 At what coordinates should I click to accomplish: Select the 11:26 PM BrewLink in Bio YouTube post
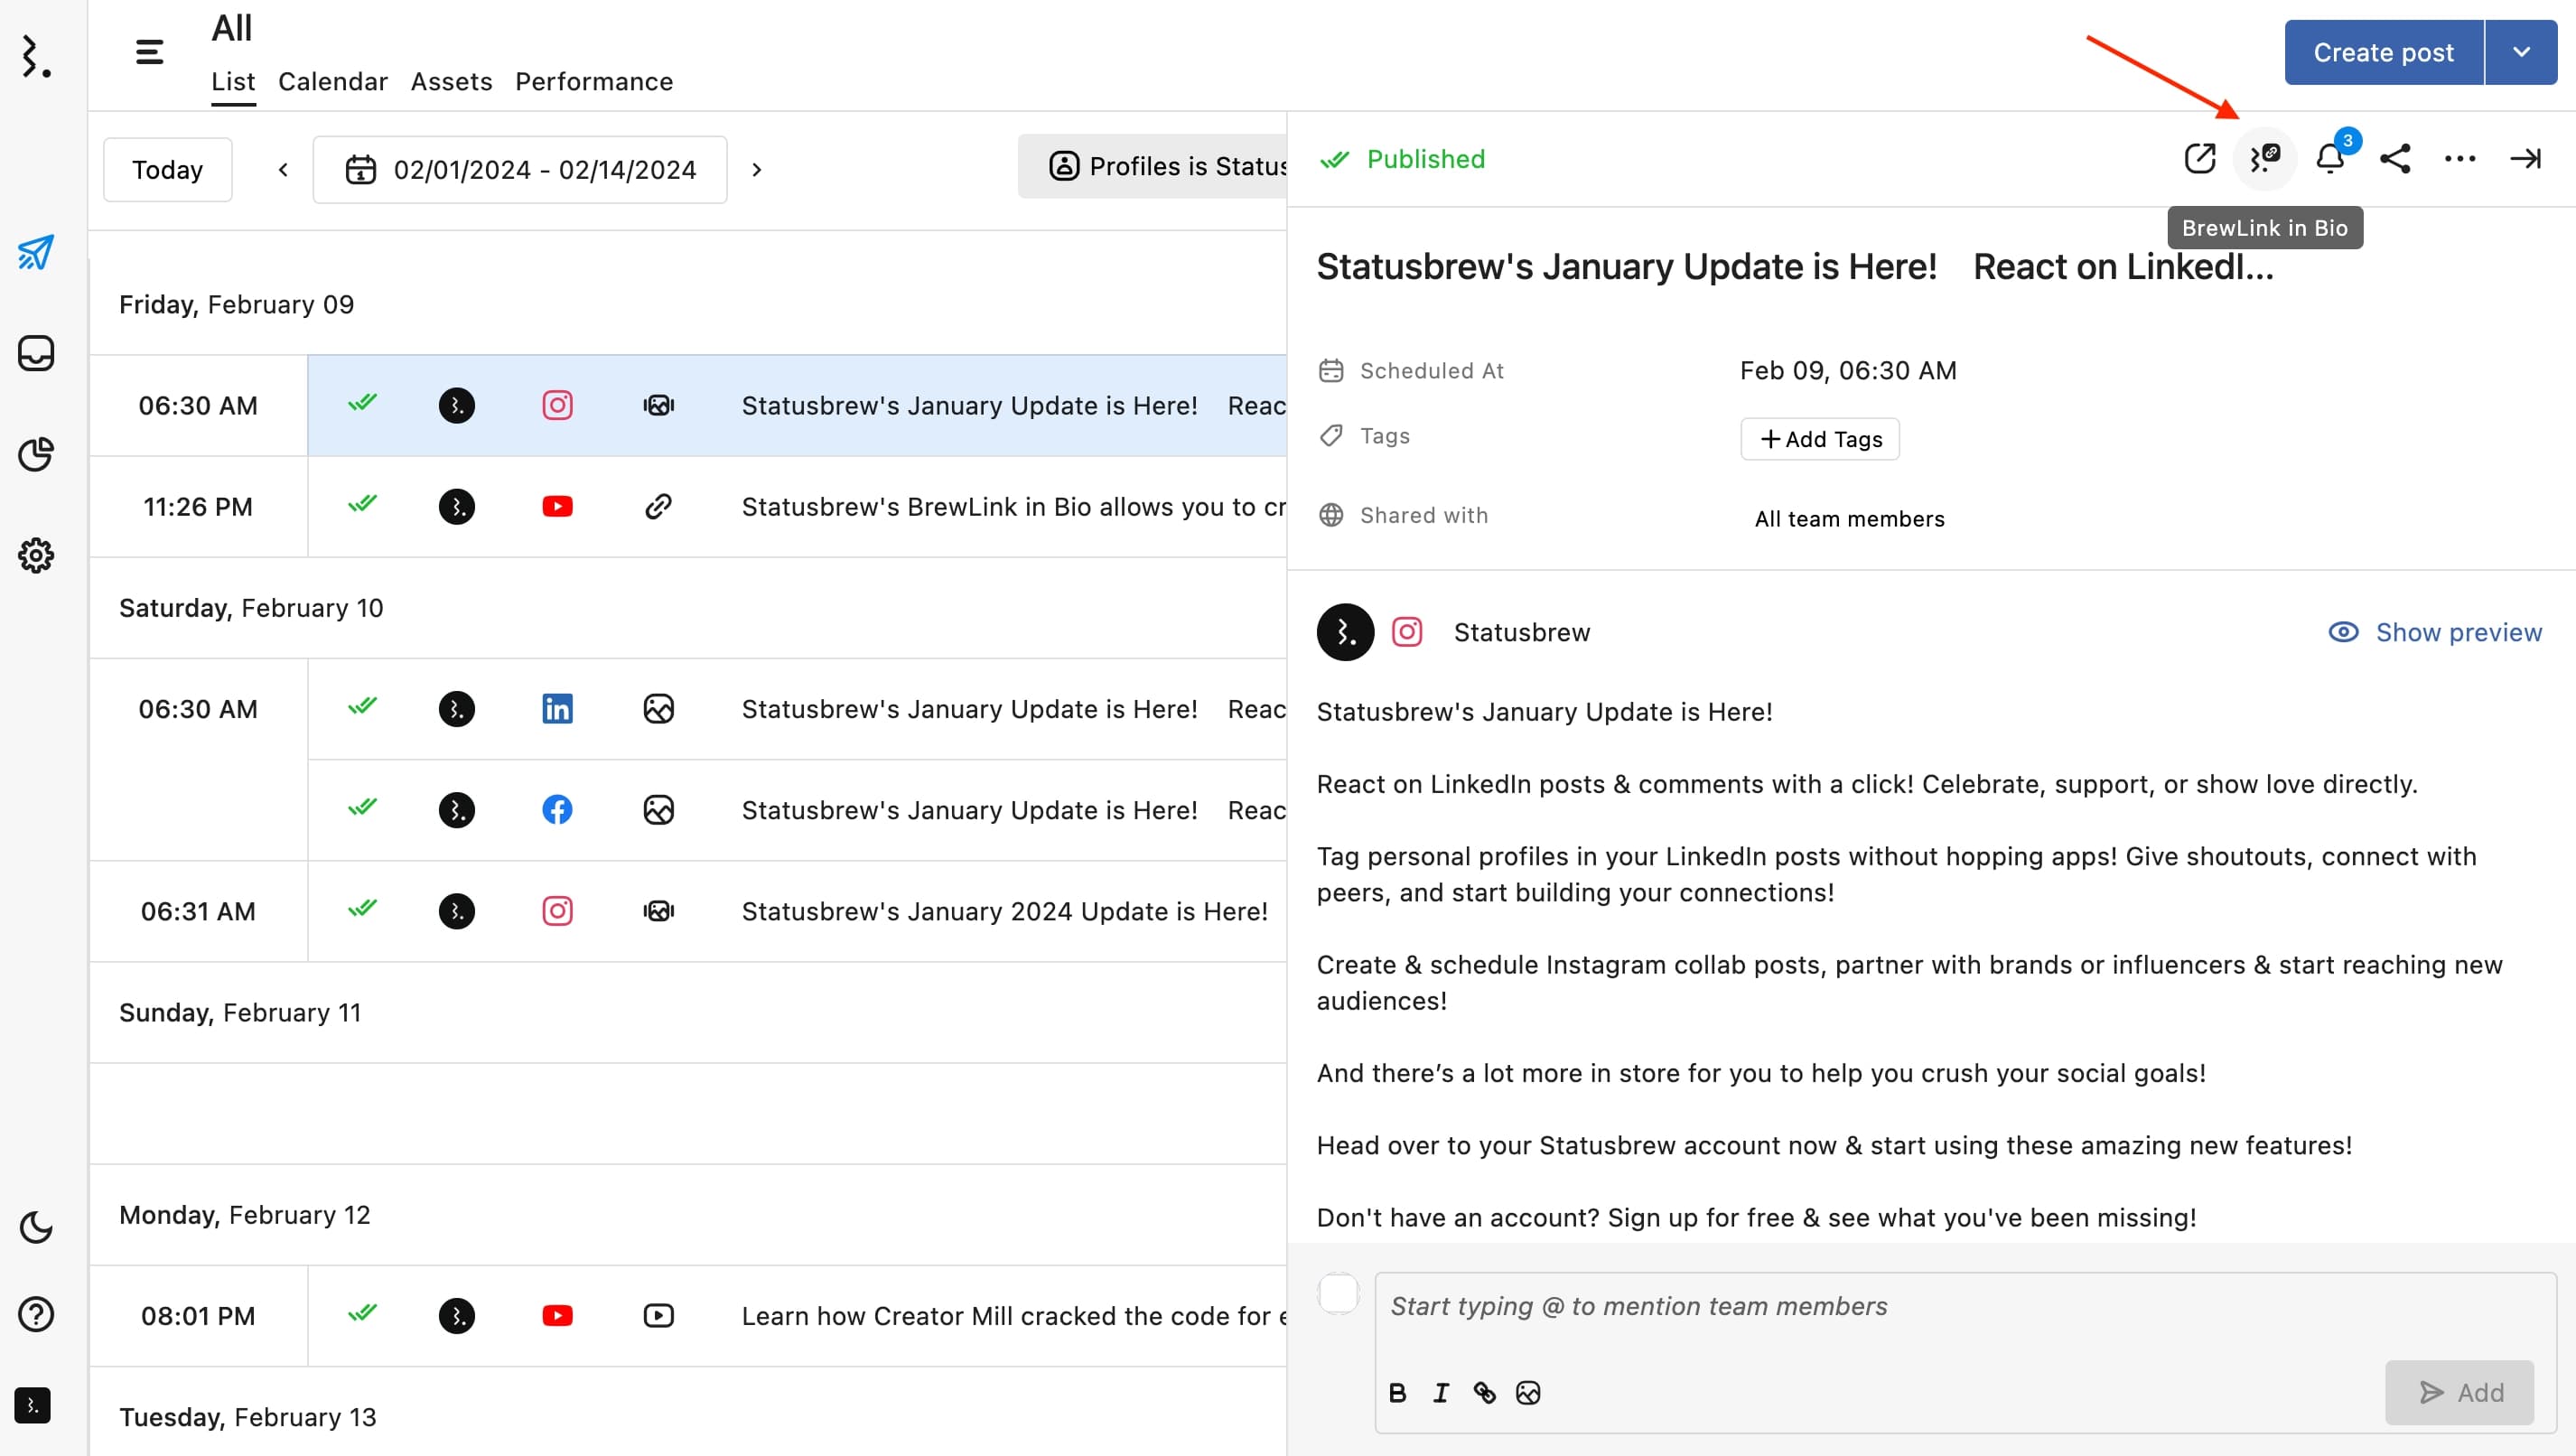797,507
